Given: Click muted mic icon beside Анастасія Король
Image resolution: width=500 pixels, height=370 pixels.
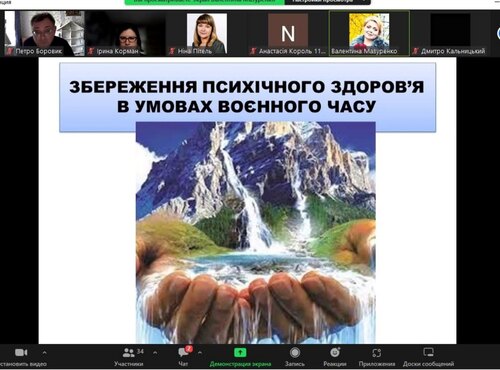Looking at the screenshot, I should 253,51.
